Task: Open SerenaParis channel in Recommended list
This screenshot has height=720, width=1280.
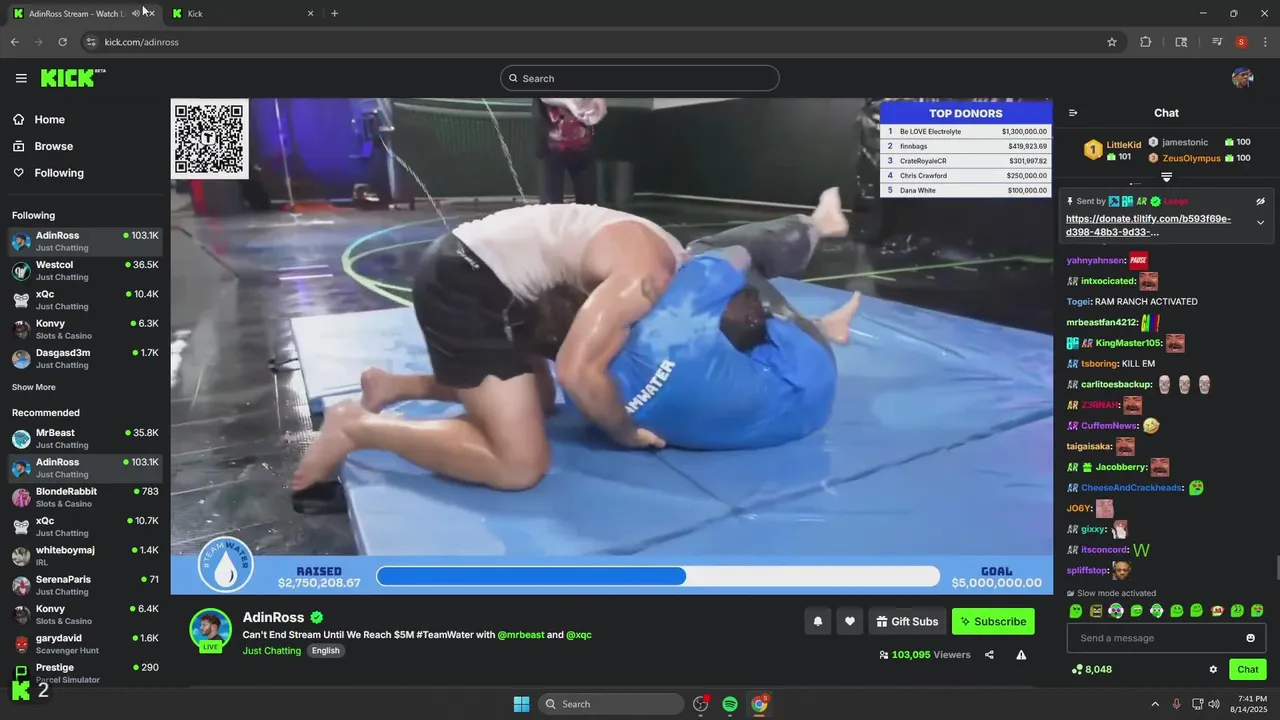Action: [85, 585]
